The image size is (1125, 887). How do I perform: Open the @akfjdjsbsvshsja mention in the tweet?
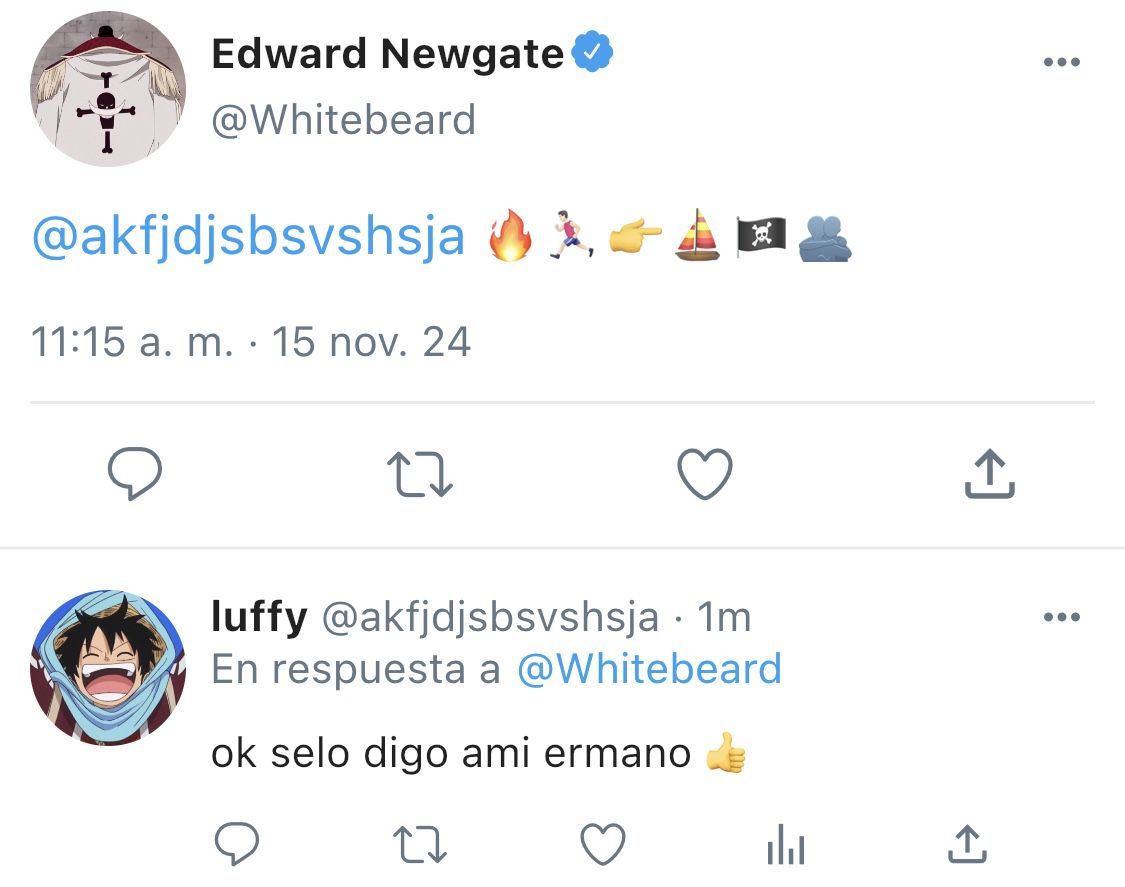pyautogui.click(x=248, y=237)
